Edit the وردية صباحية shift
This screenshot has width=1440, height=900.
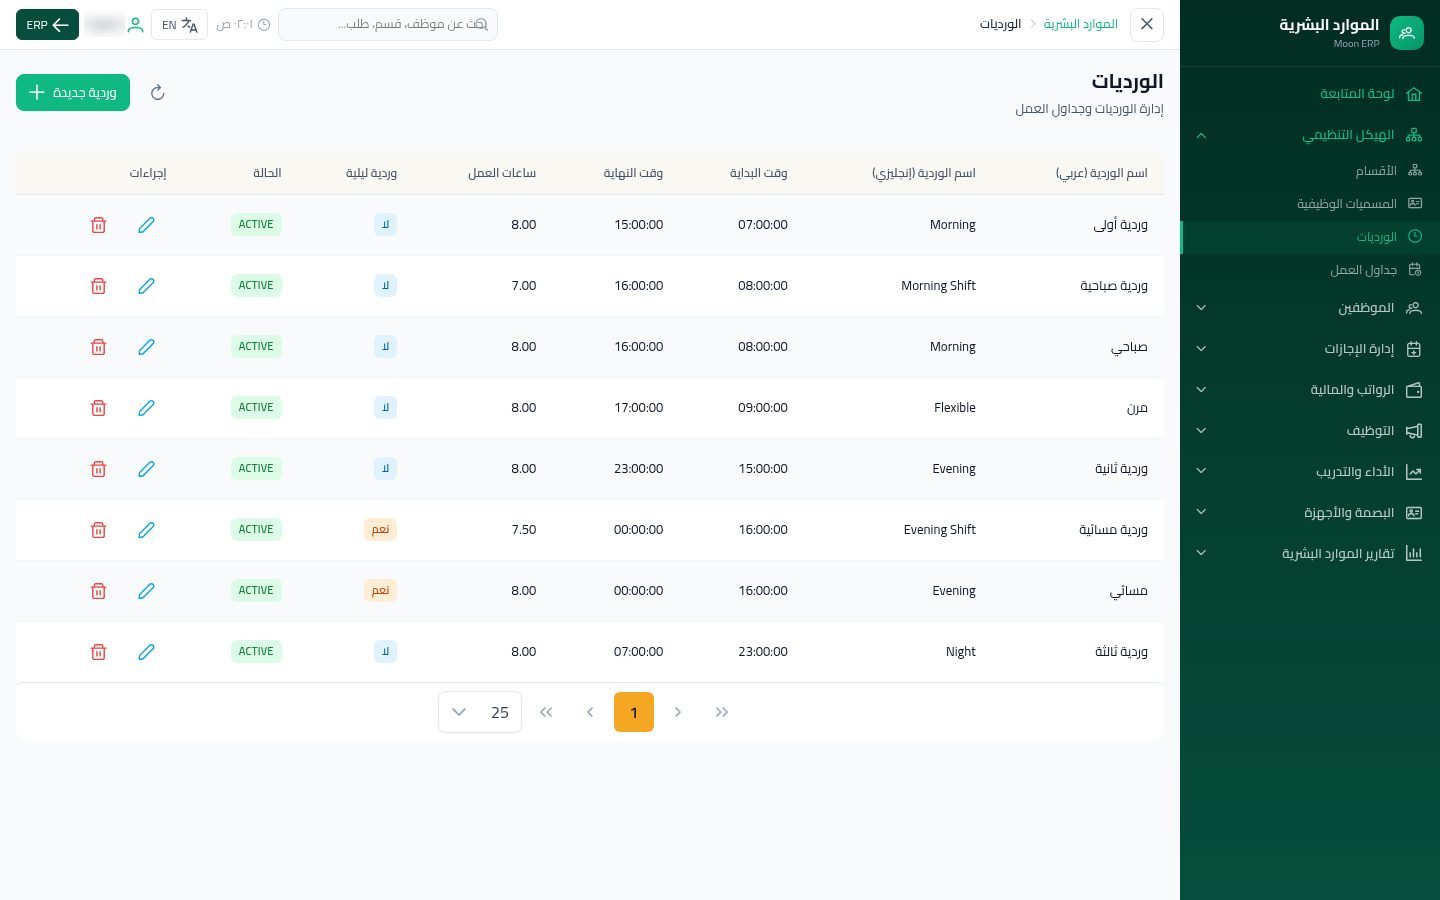pos(146,286)
